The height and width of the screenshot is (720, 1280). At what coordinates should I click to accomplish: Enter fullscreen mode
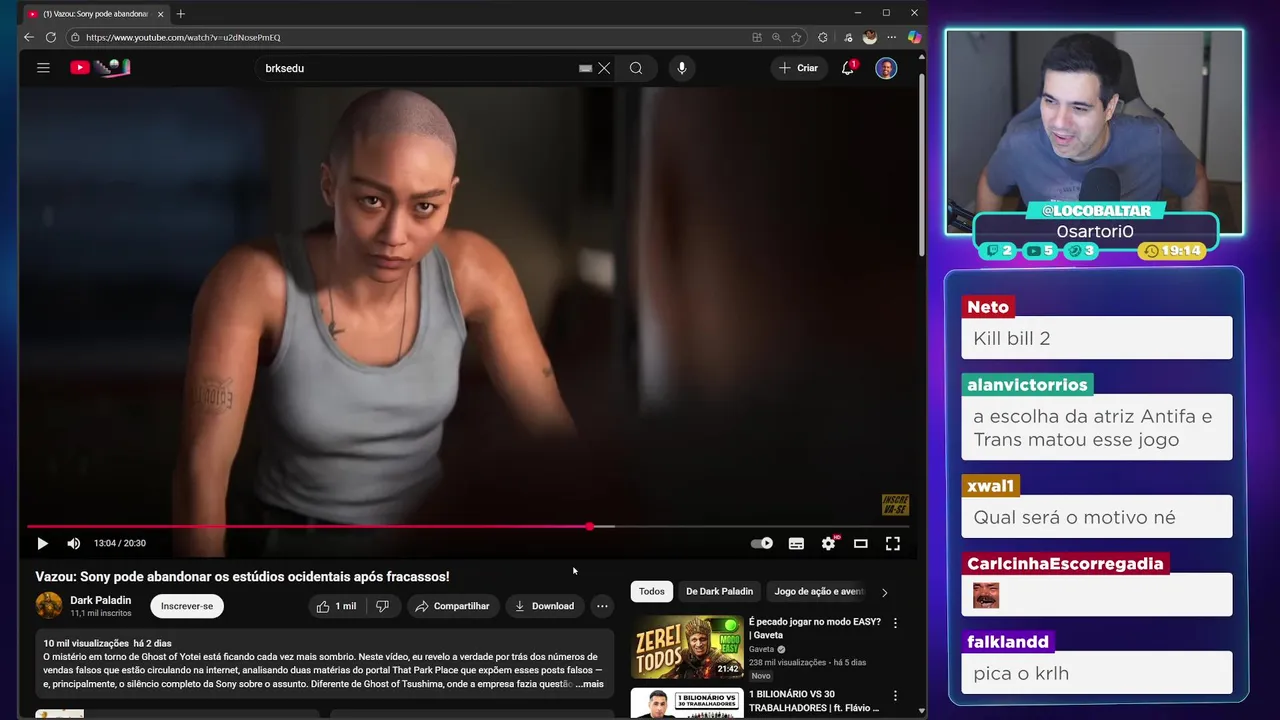(x=893, y=543)
